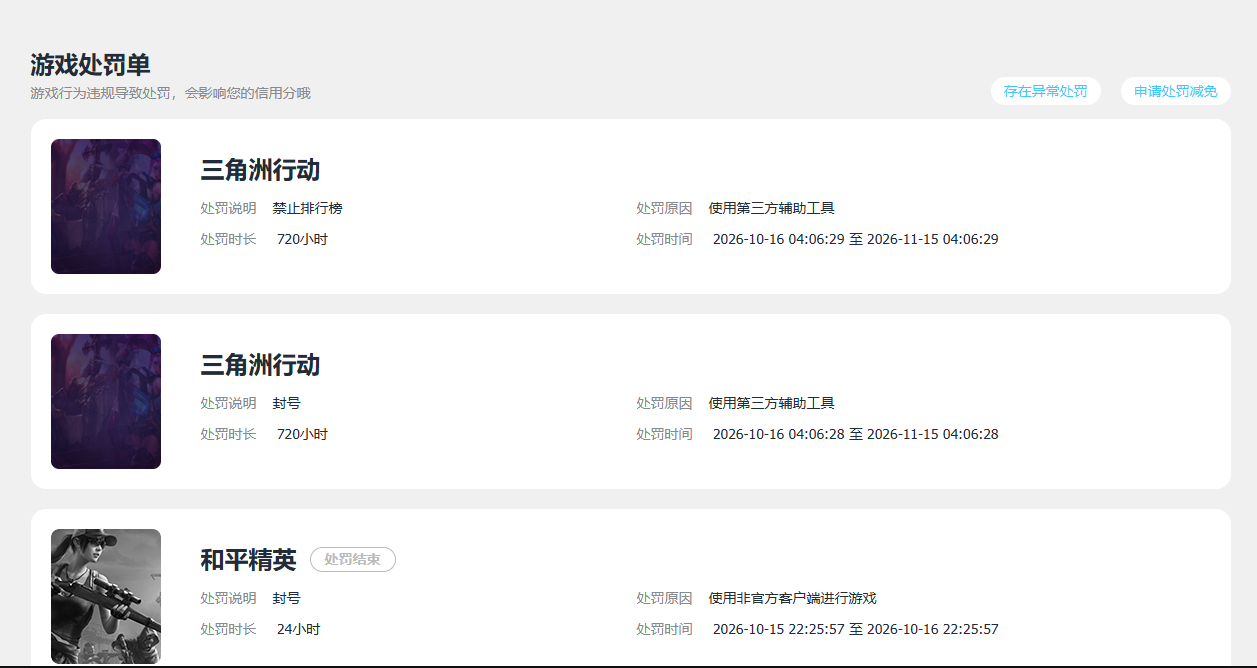Click 和平精英 penalty time ending 22:25:57
This screenshot has width=1257, height=668.
855,629
